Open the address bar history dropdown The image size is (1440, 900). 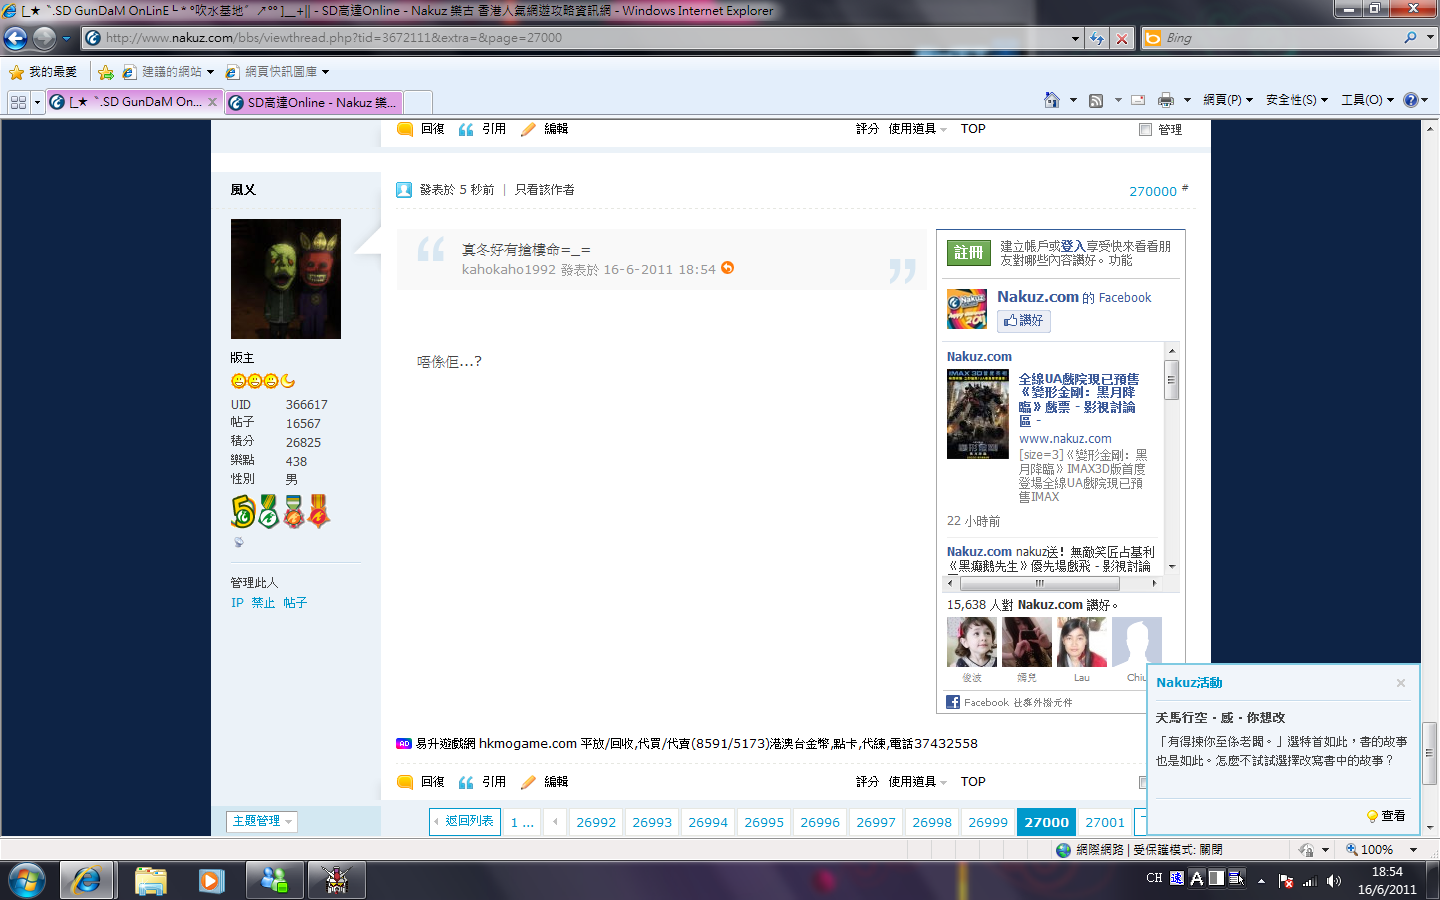[x=1075, y=38]
